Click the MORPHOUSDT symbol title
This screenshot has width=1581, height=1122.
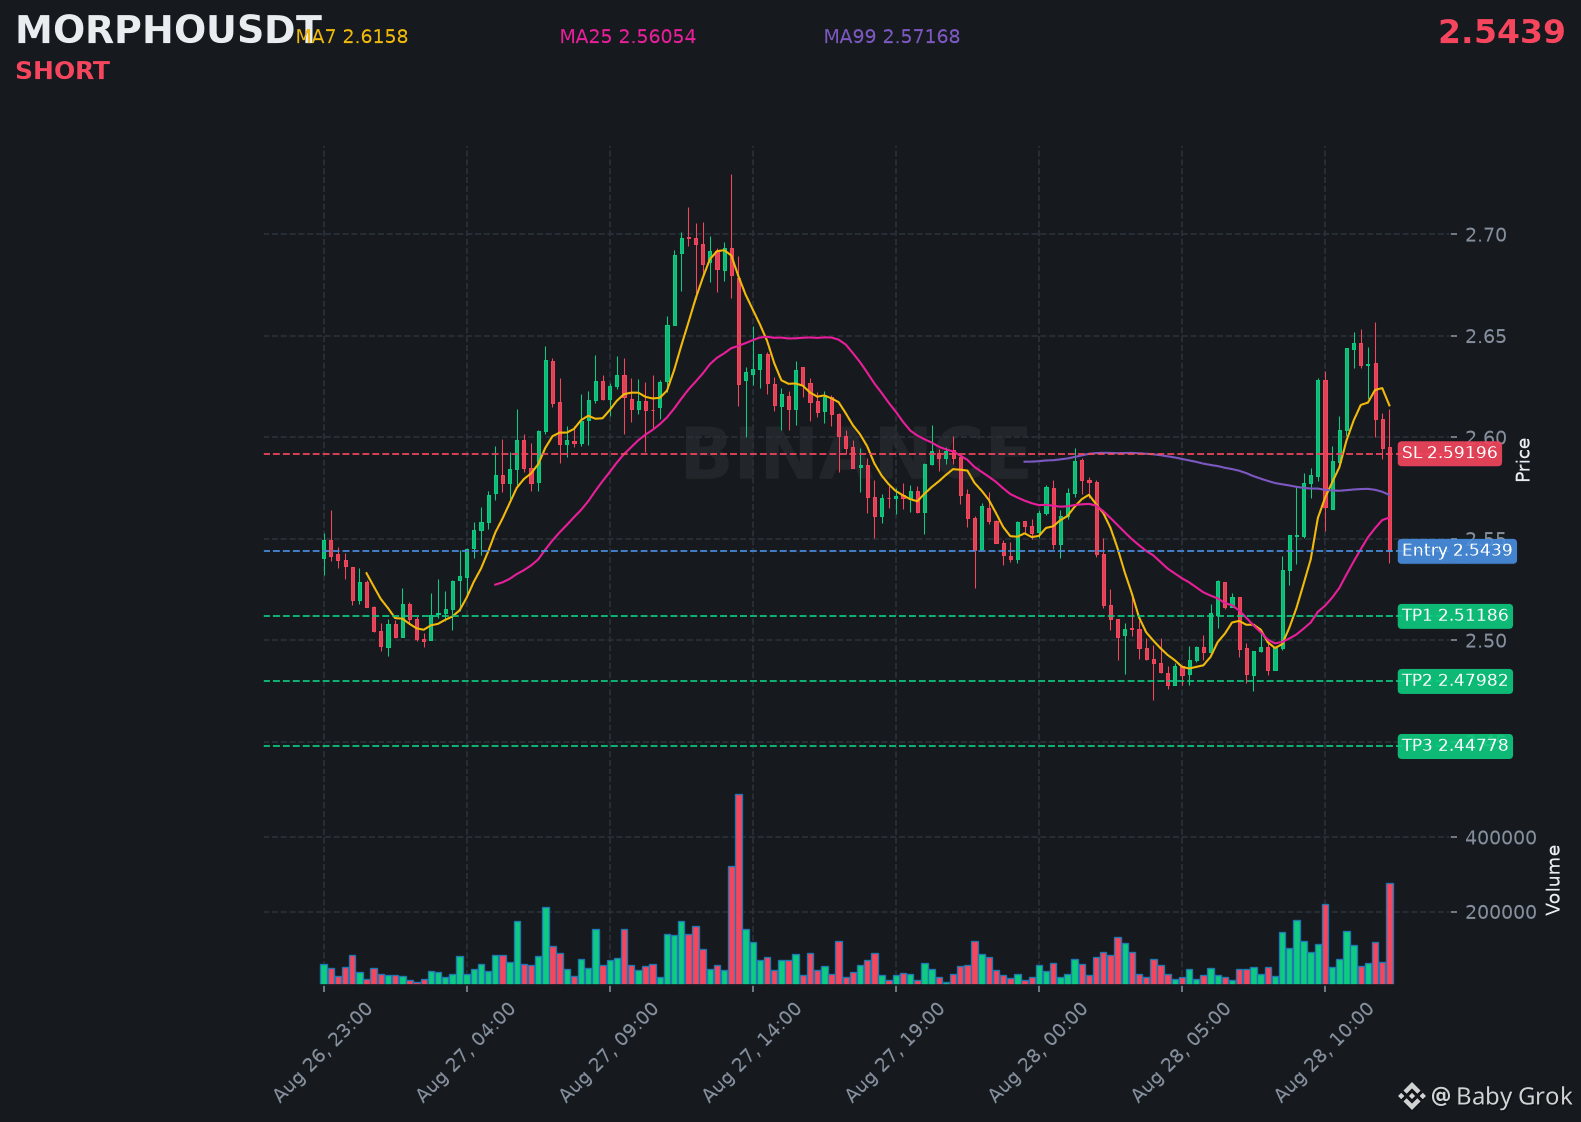(168, 31)
